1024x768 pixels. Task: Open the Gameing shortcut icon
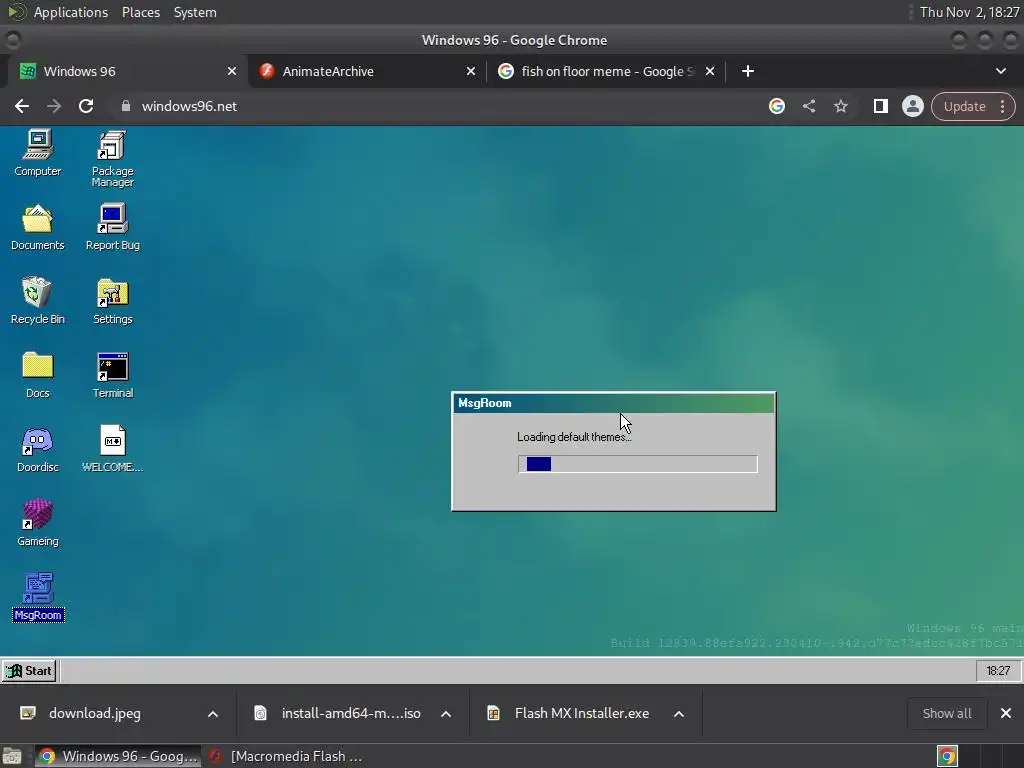point(37,523)
